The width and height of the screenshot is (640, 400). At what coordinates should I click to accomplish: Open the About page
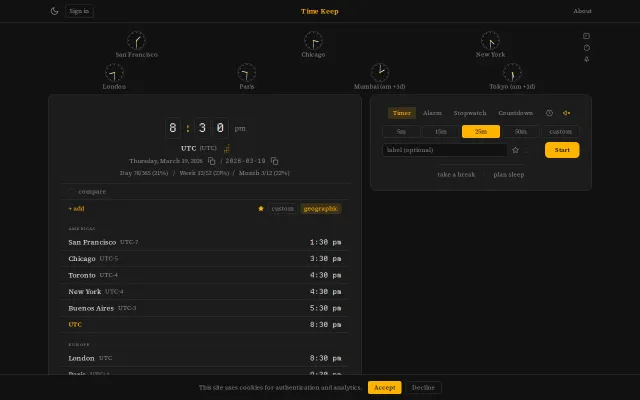[582, 11]
